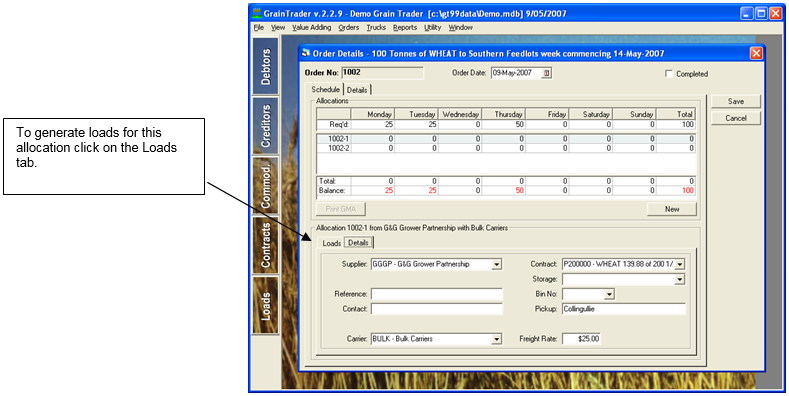
Task: Select allocation row 1002-2
Action: click(506, 148)
